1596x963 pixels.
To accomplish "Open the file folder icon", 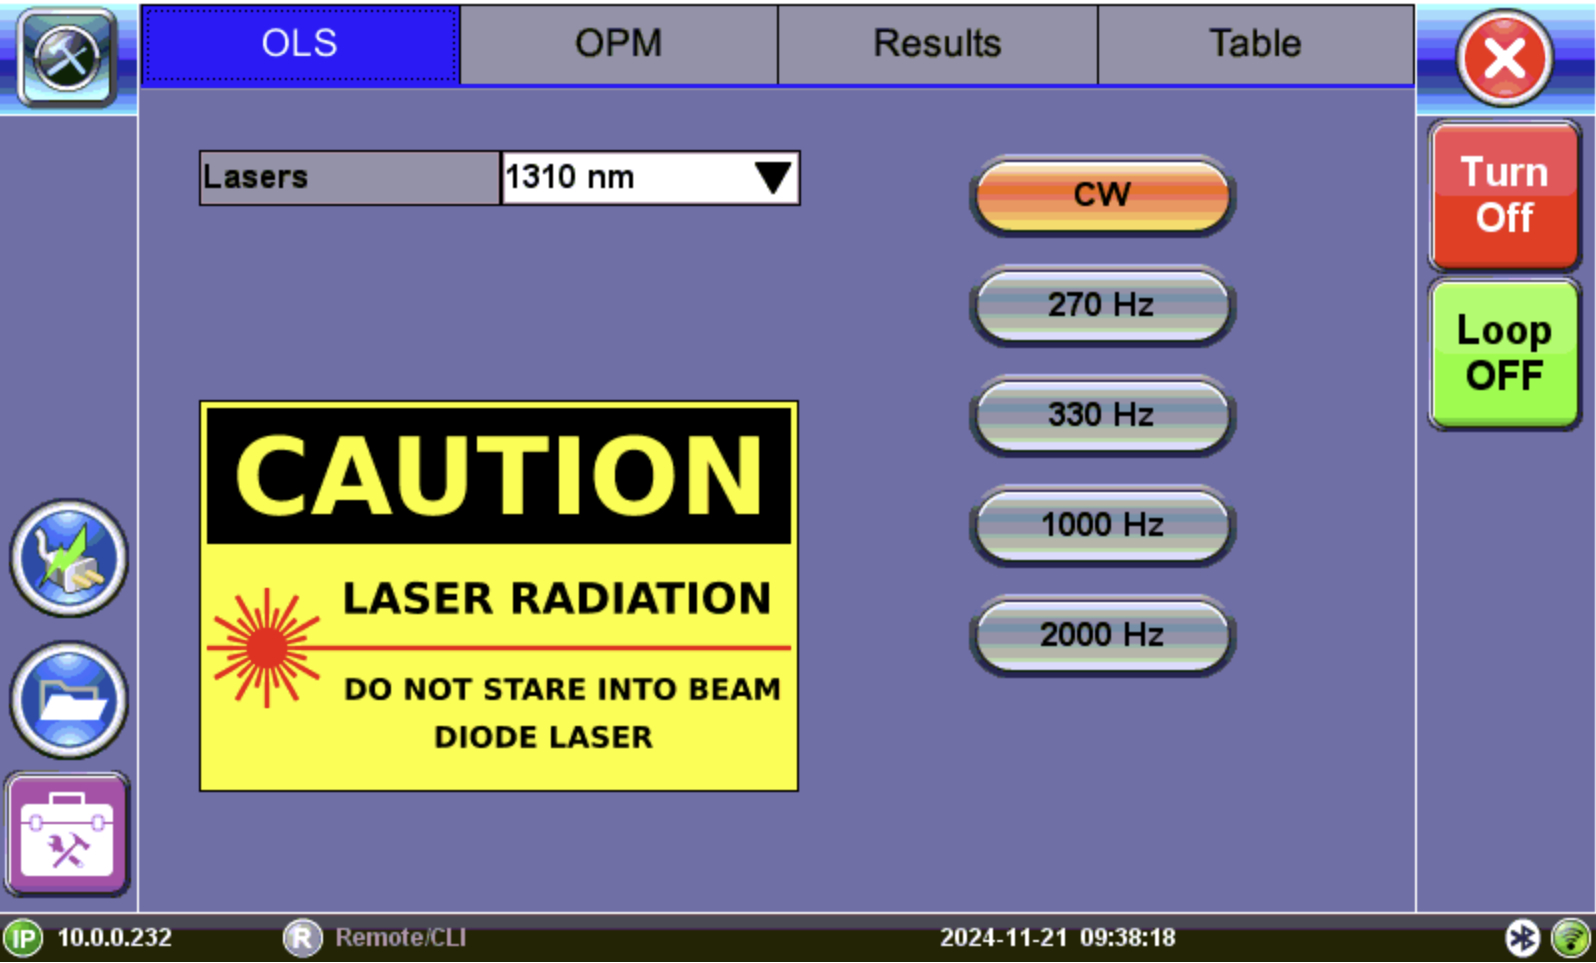I will [68, 700].
